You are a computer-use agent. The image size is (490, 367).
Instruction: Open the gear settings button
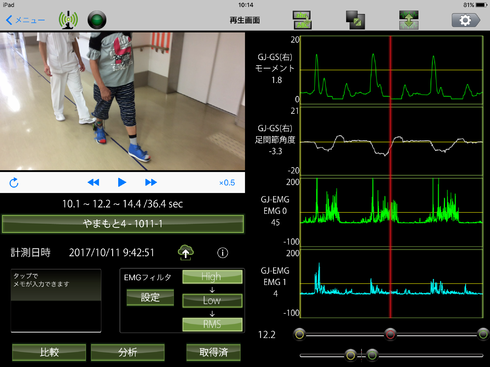(466, 20)
